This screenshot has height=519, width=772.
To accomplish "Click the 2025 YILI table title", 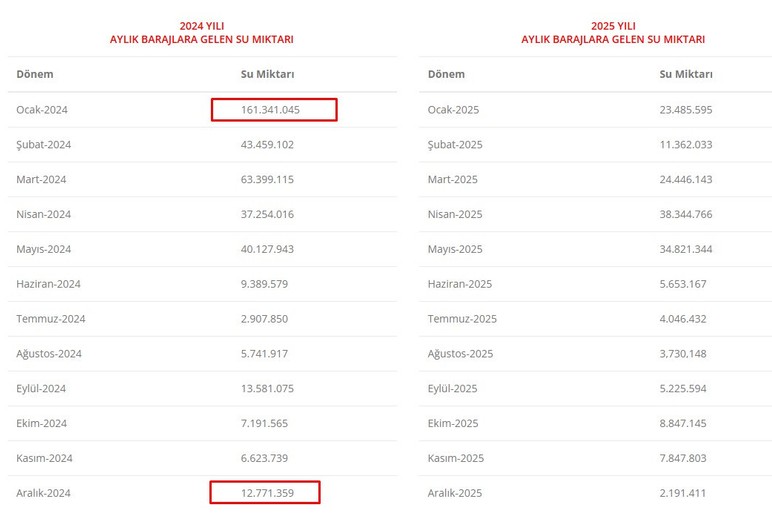I will coord(613,25).
